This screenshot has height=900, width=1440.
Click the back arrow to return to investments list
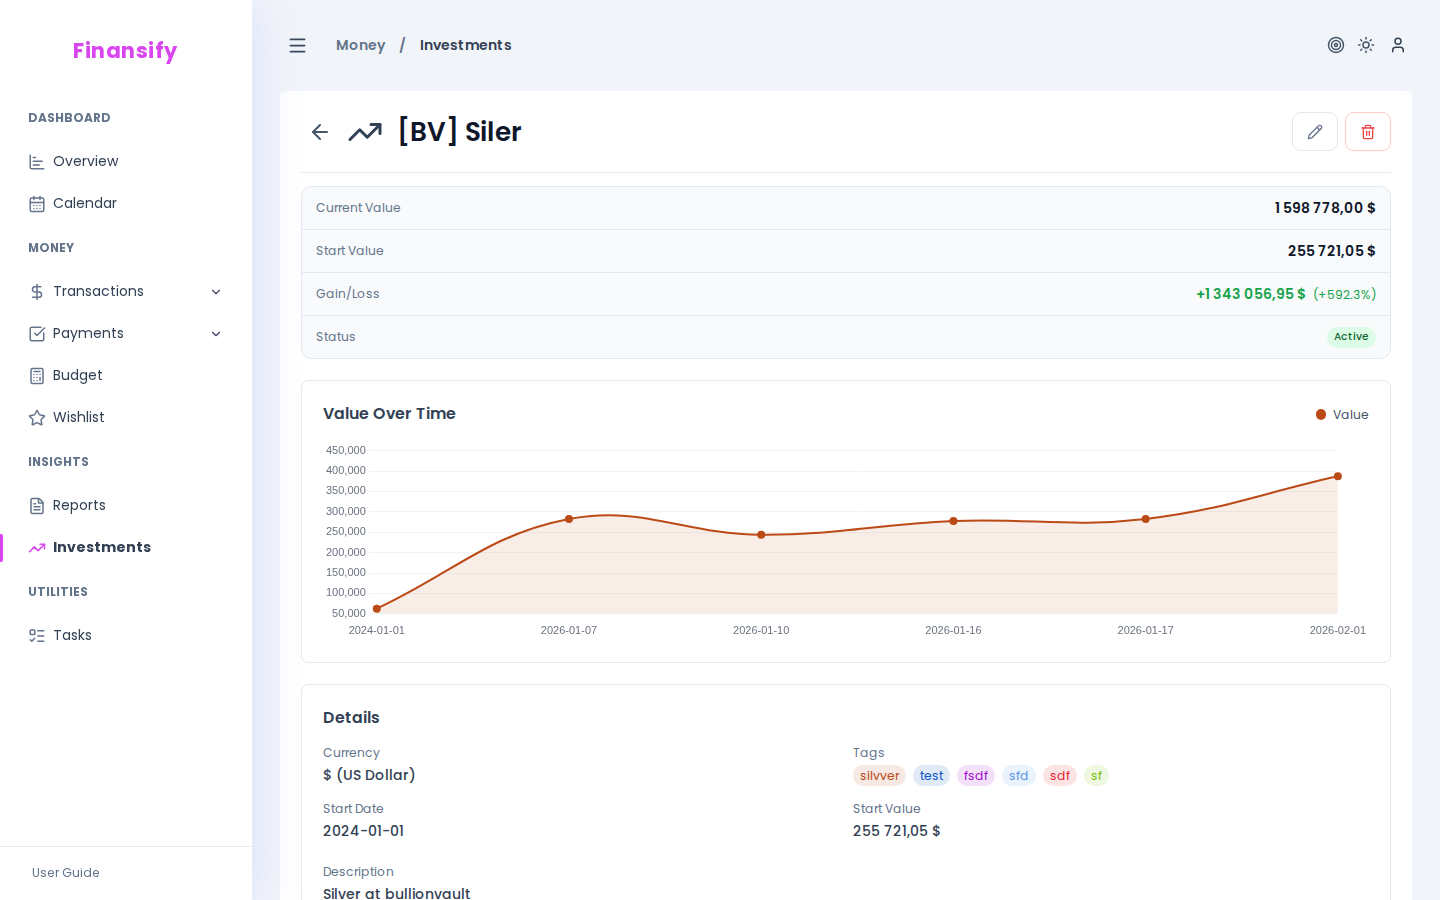[319, 131]
